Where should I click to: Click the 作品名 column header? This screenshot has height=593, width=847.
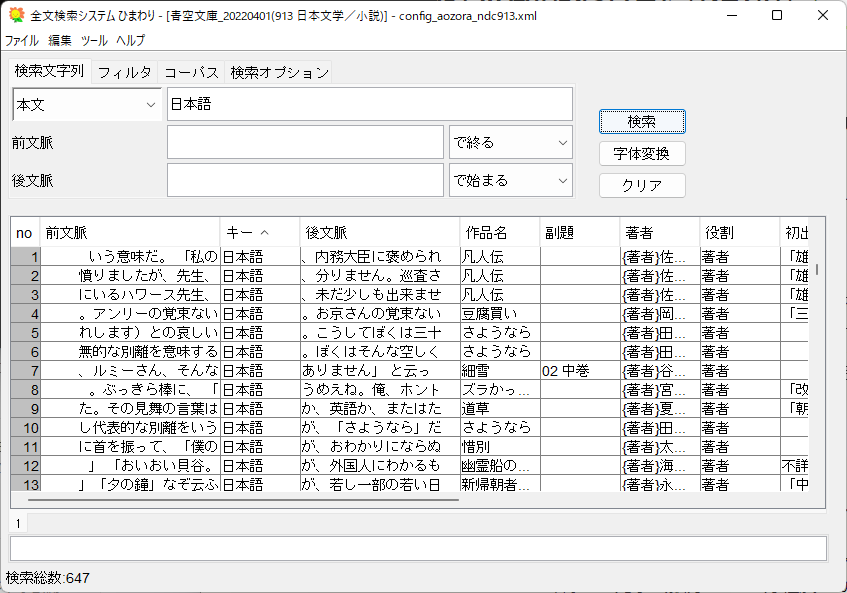(x=499, y=232)
